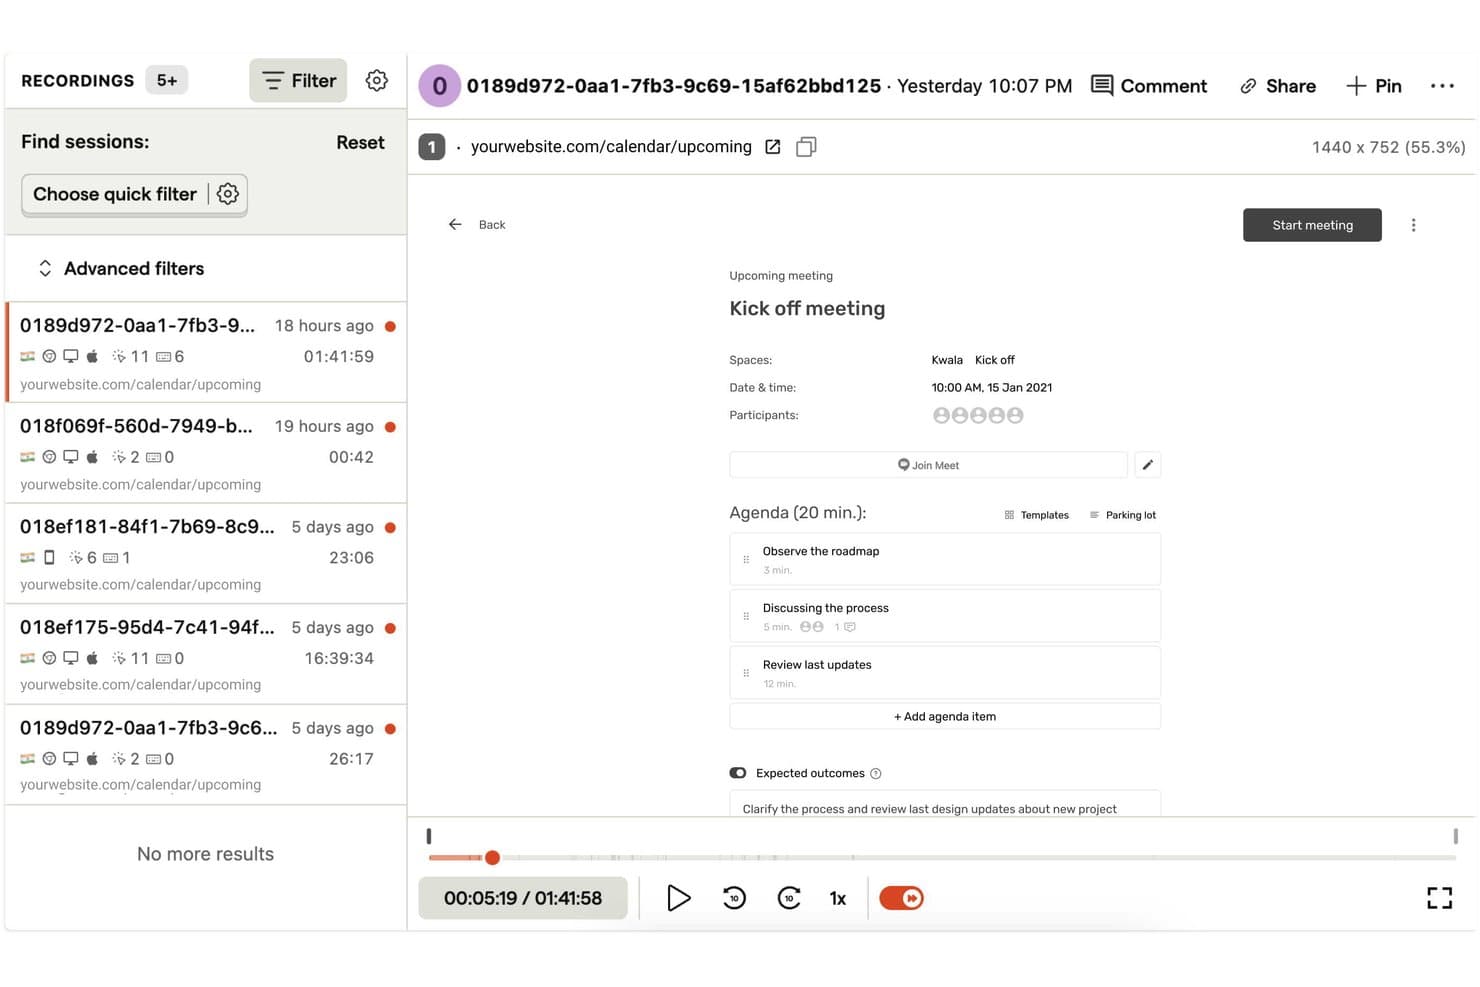1480x987 pixels.
Task: Click comment icon on Discussing the process
Action: pos(850,627)
